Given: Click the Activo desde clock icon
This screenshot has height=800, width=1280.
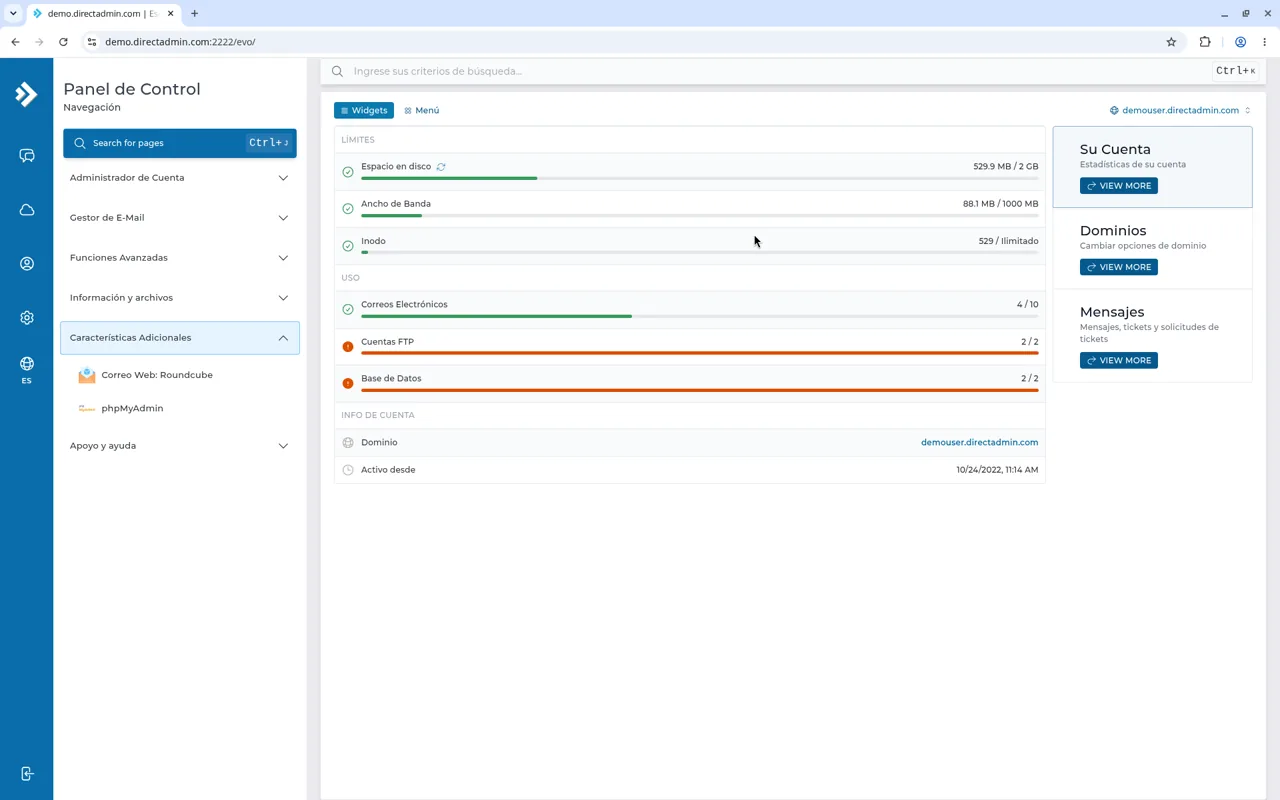Looking at the screenshot, I should (348, 470).
